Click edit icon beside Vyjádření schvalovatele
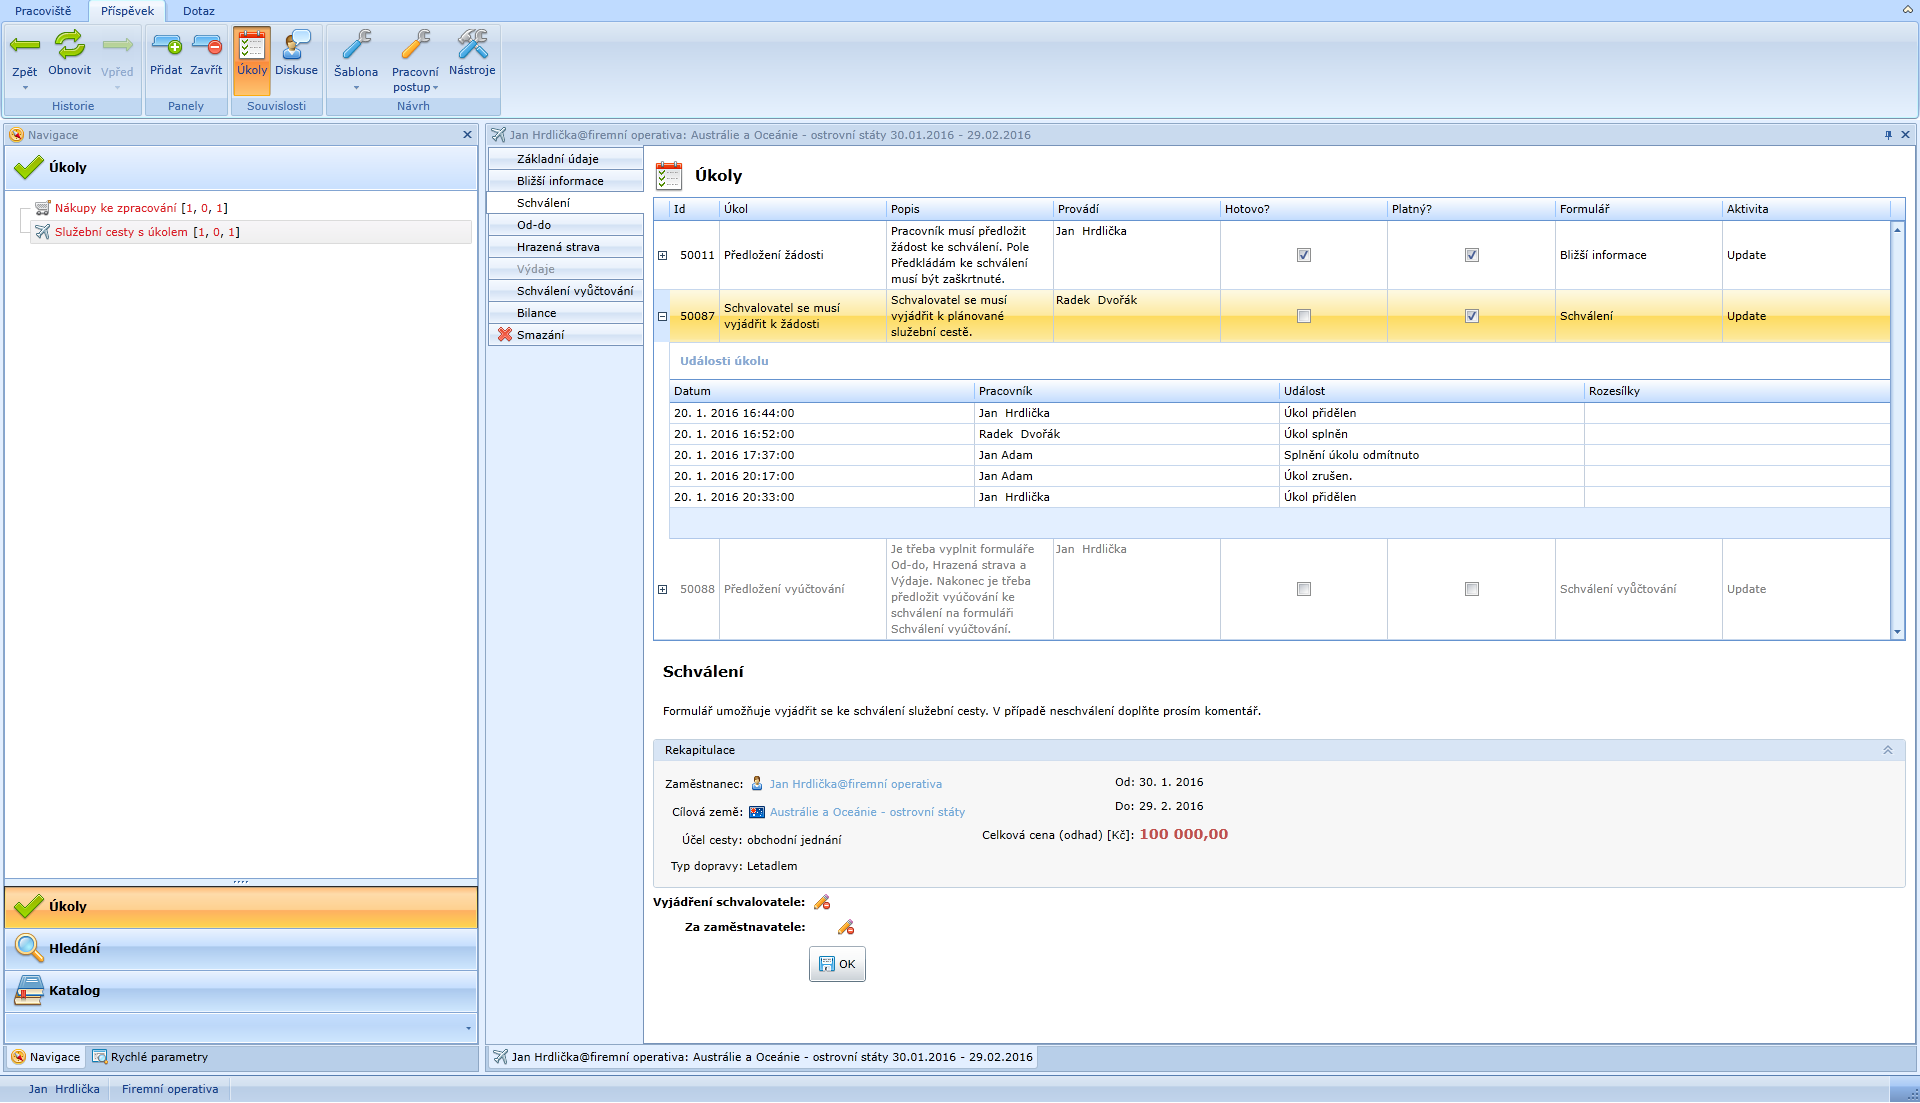This screenshot has height=1103, width=1920. (x=822, y=903)
